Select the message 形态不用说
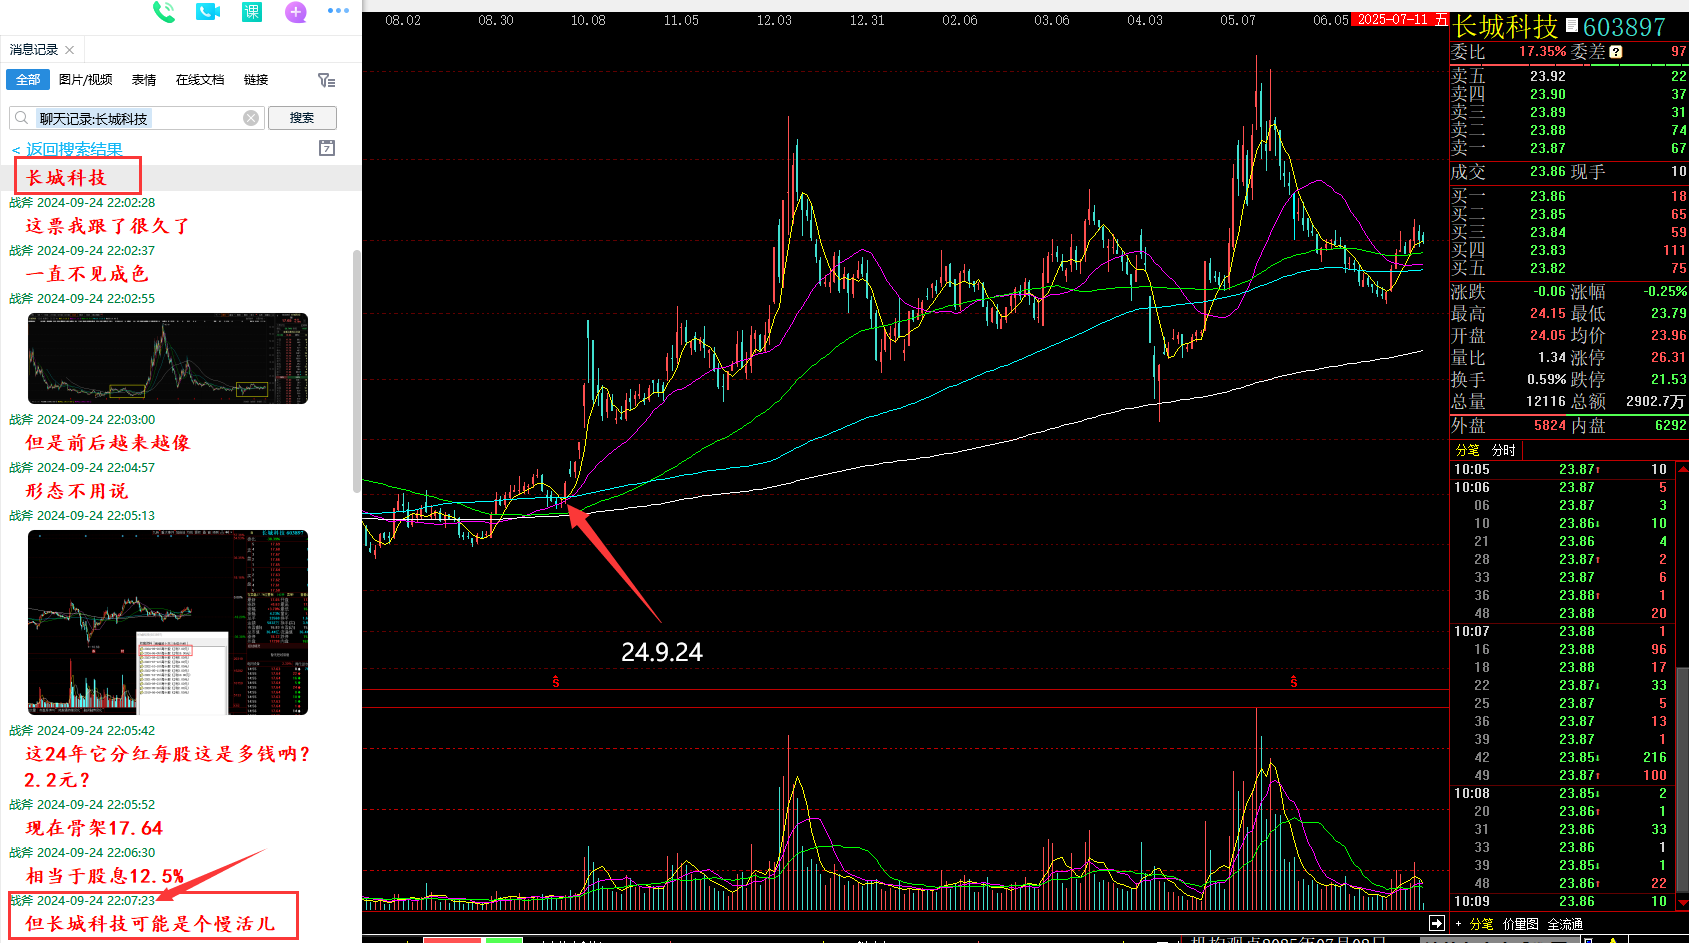The width and height of the screenshot is (1689, 943). [x=76, y=491]
